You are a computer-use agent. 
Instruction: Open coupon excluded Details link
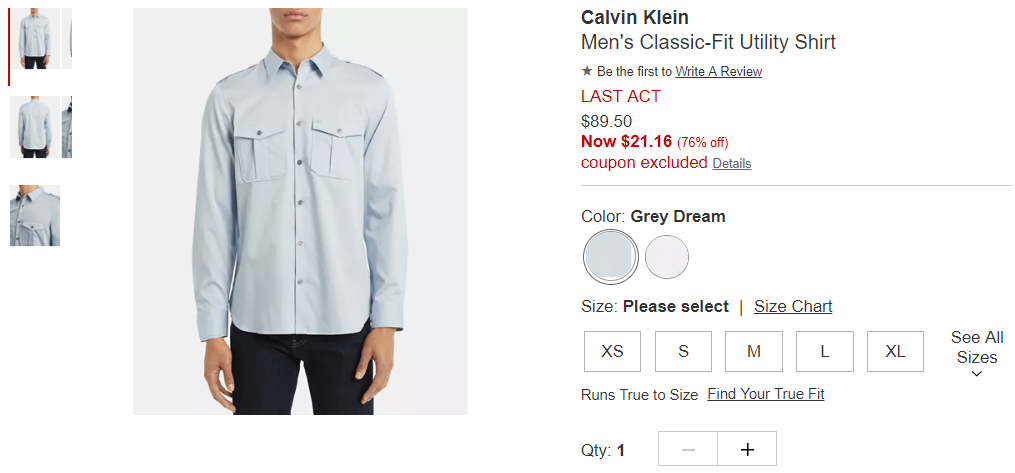[x=731, y=164]
